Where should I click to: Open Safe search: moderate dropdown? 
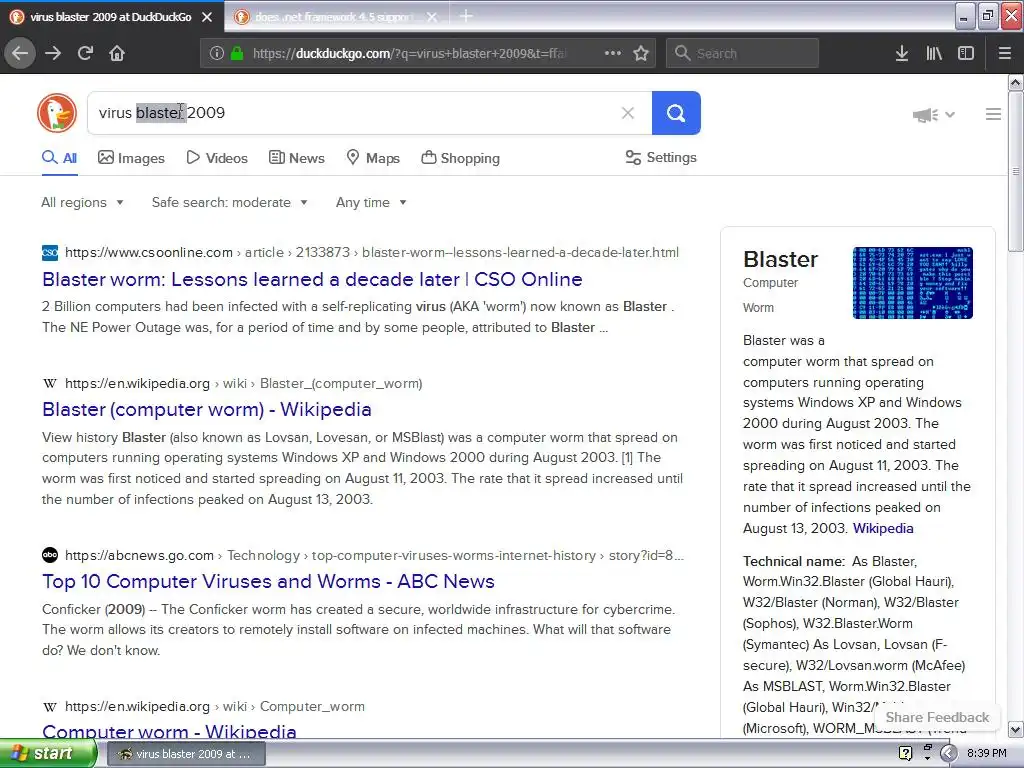[x=230, y=202]
